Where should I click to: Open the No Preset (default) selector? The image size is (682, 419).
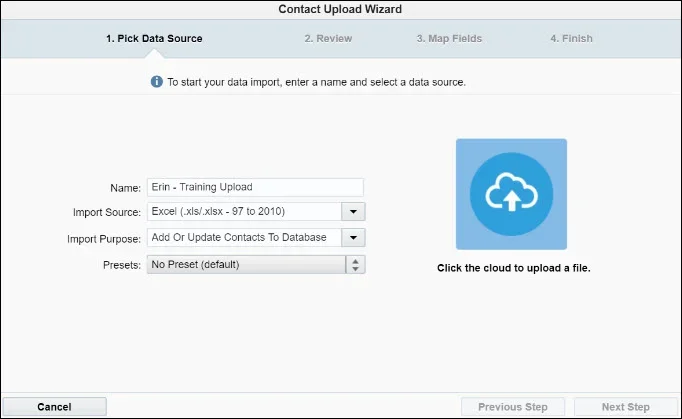point(246,264)
